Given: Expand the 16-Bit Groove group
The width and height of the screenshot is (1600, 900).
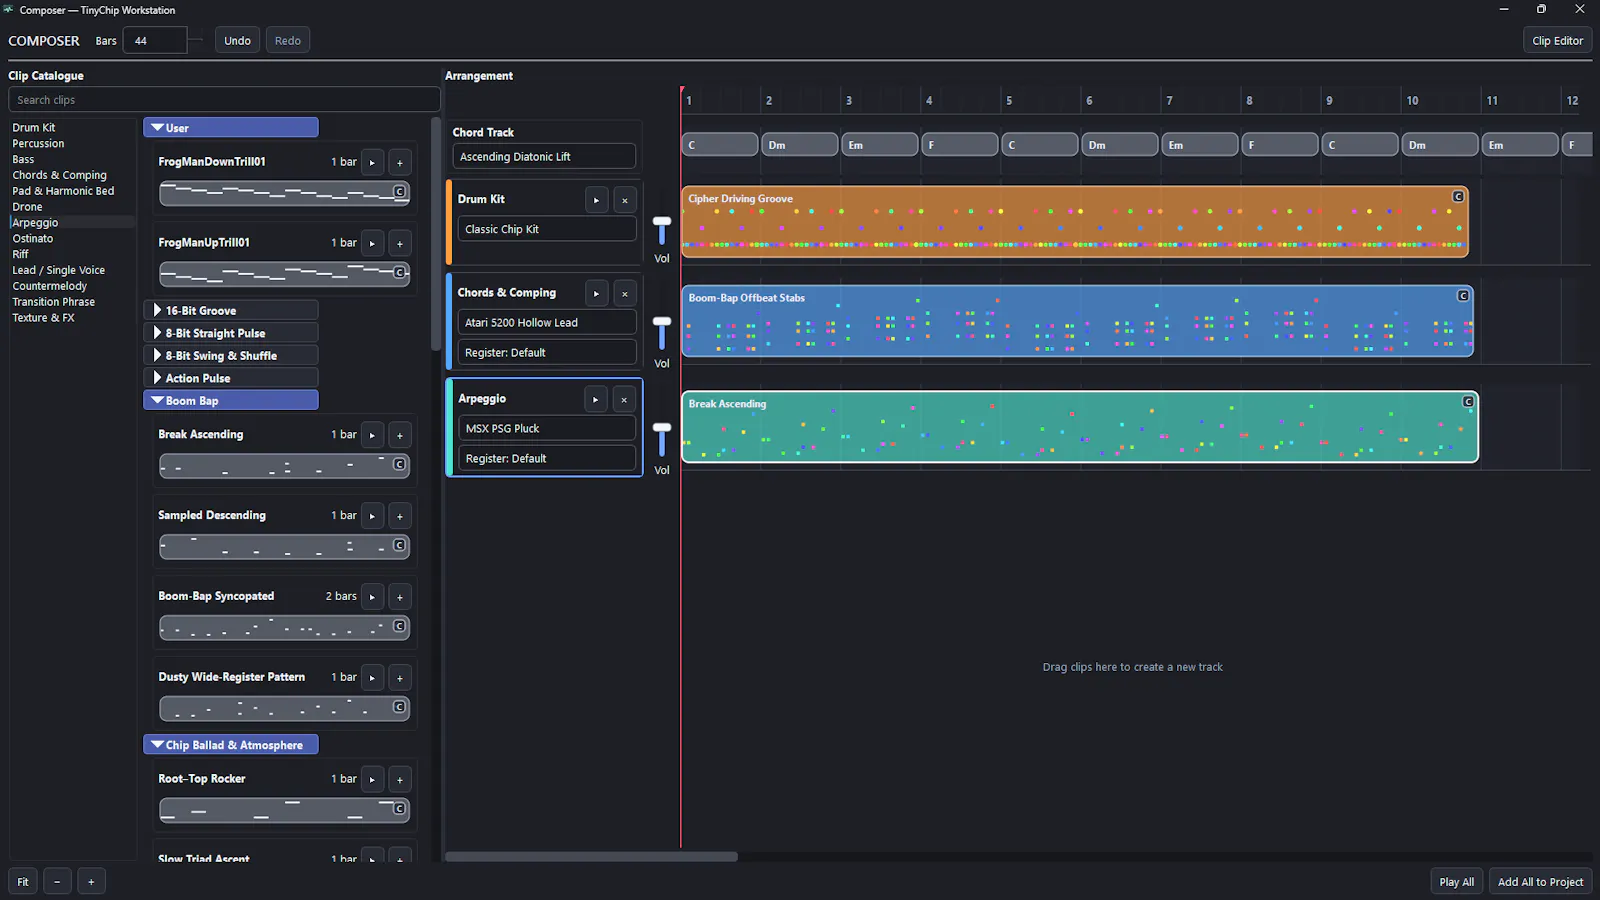Looking at the screenshot, I should pyautogui.click(x=231, y=311).
